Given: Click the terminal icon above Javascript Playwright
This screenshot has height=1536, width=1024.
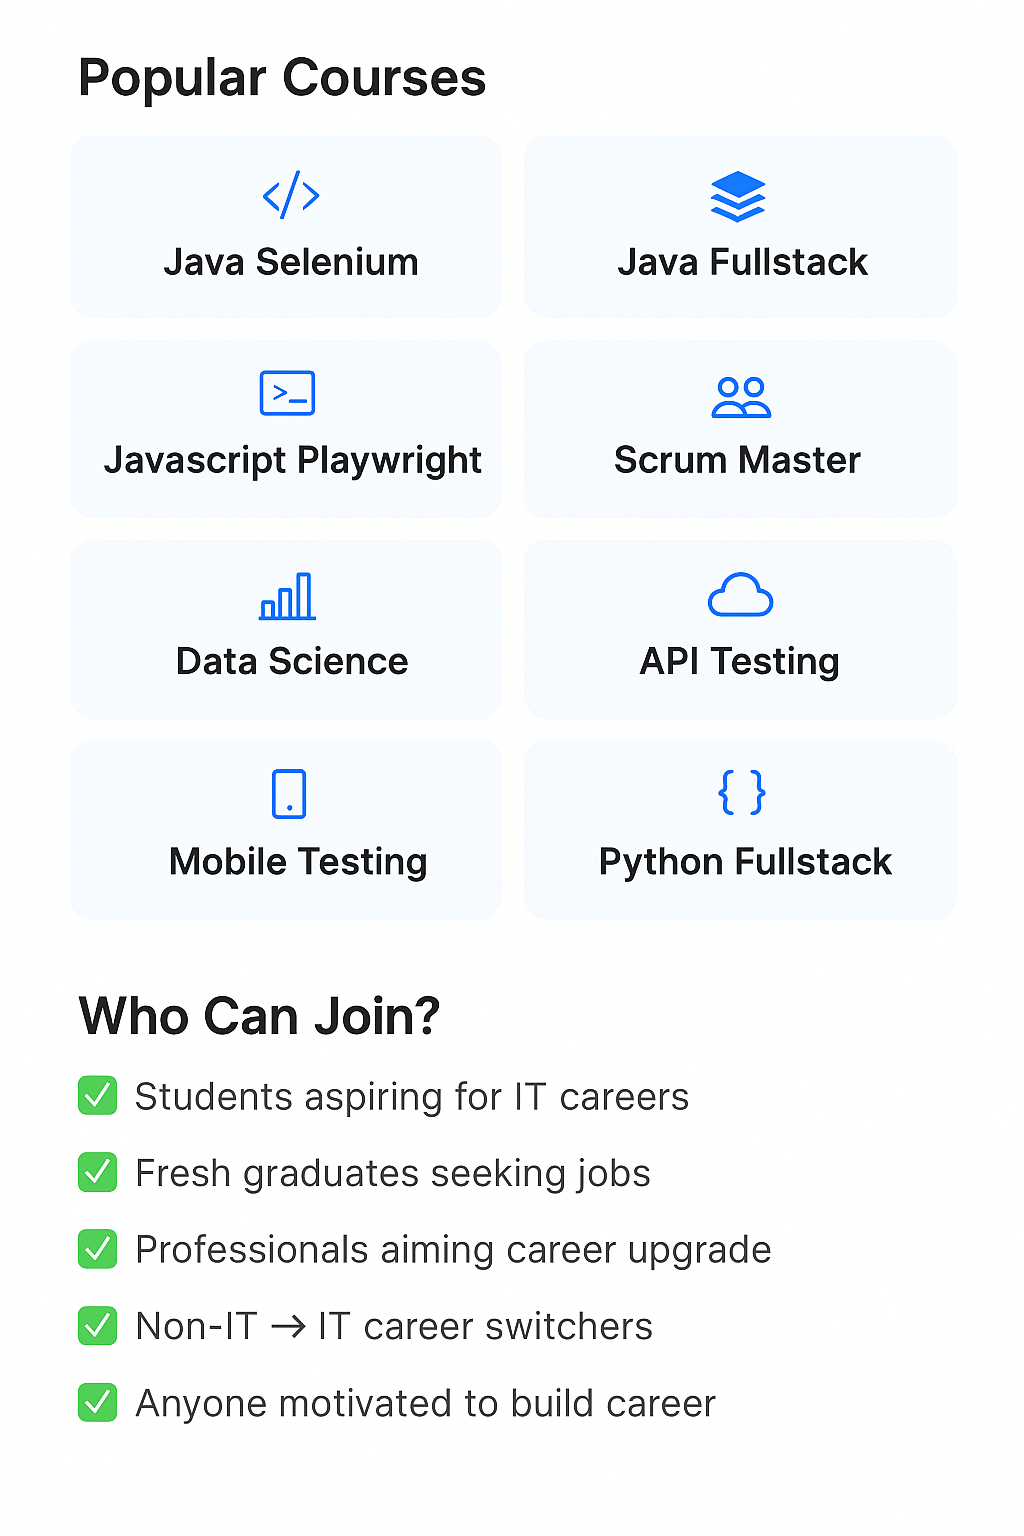Looking at the screenshot, I should tap(288, 393).
